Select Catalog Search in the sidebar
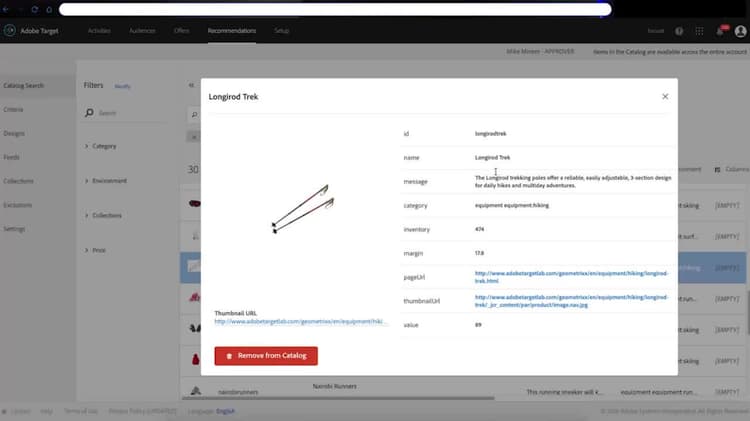Screen dimensions: 750x421 click(x=23, y=86)
